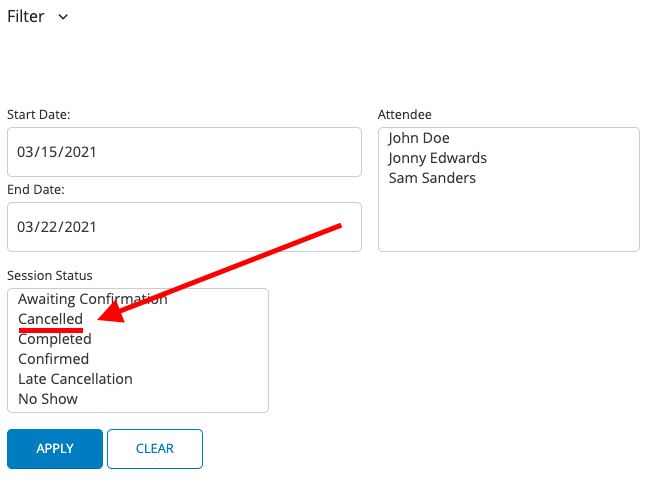This screenshot has width=646, height=493.
Task: Choose Cancelled session status
Action: click(x=50, y=319)
